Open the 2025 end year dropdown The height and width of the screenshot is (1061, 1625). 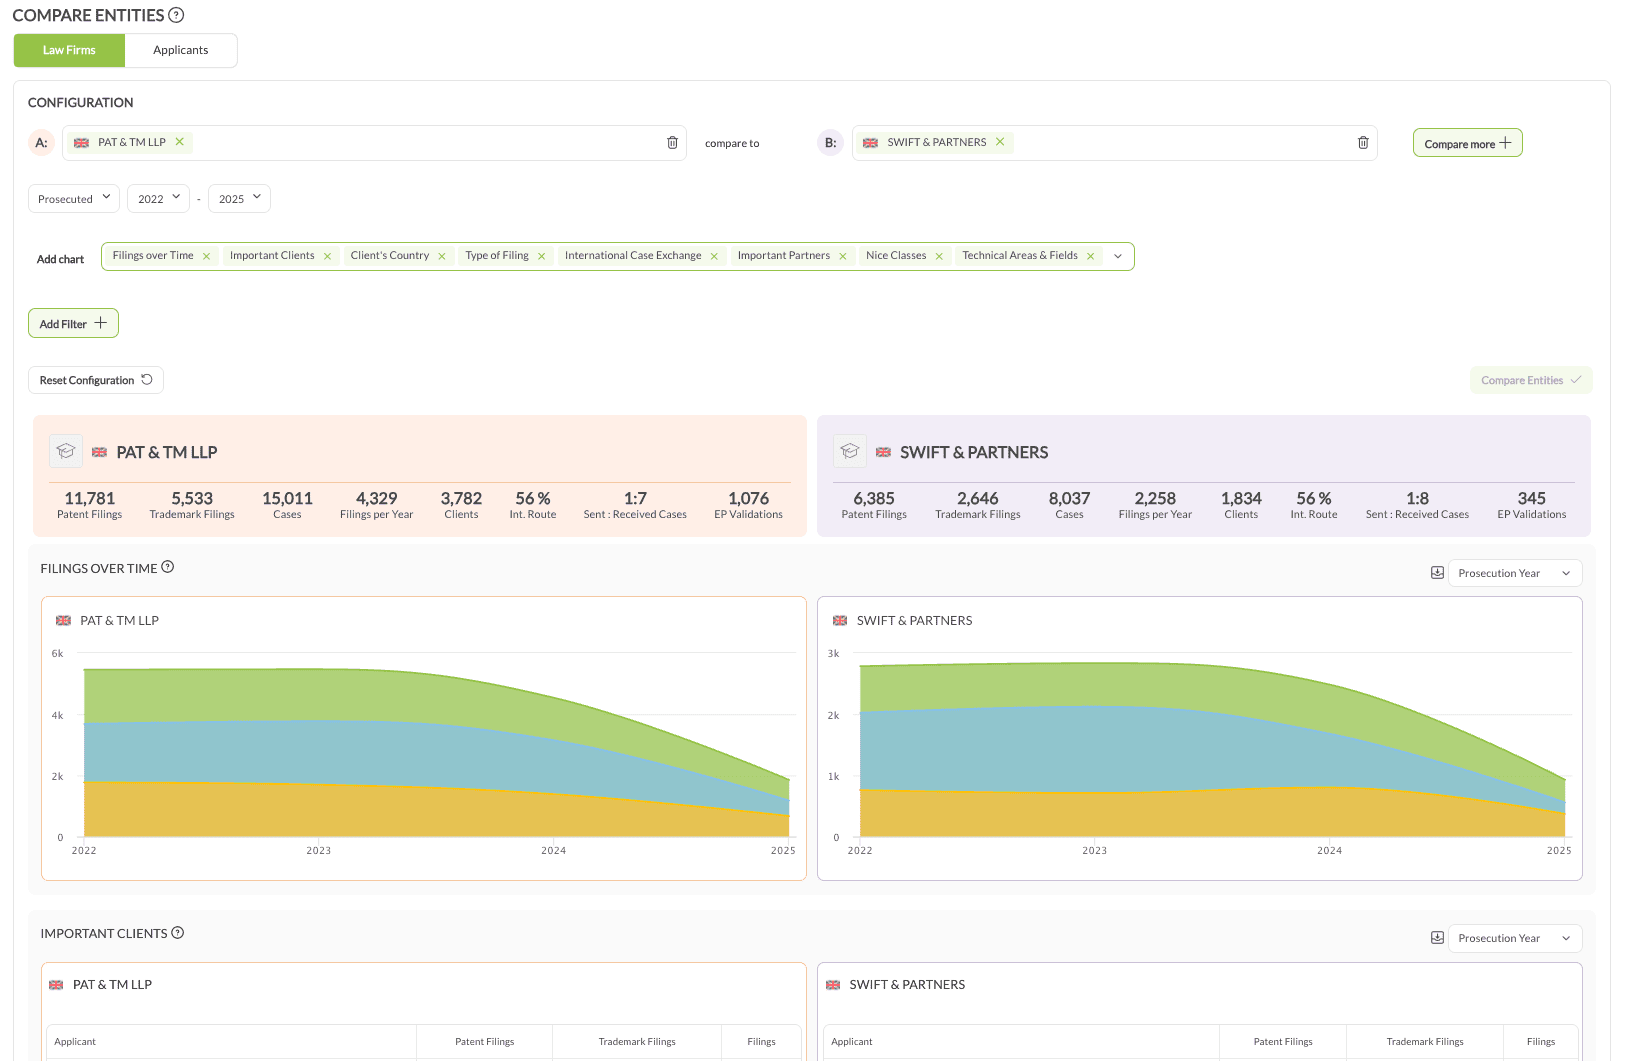click(x=239, y=198)
